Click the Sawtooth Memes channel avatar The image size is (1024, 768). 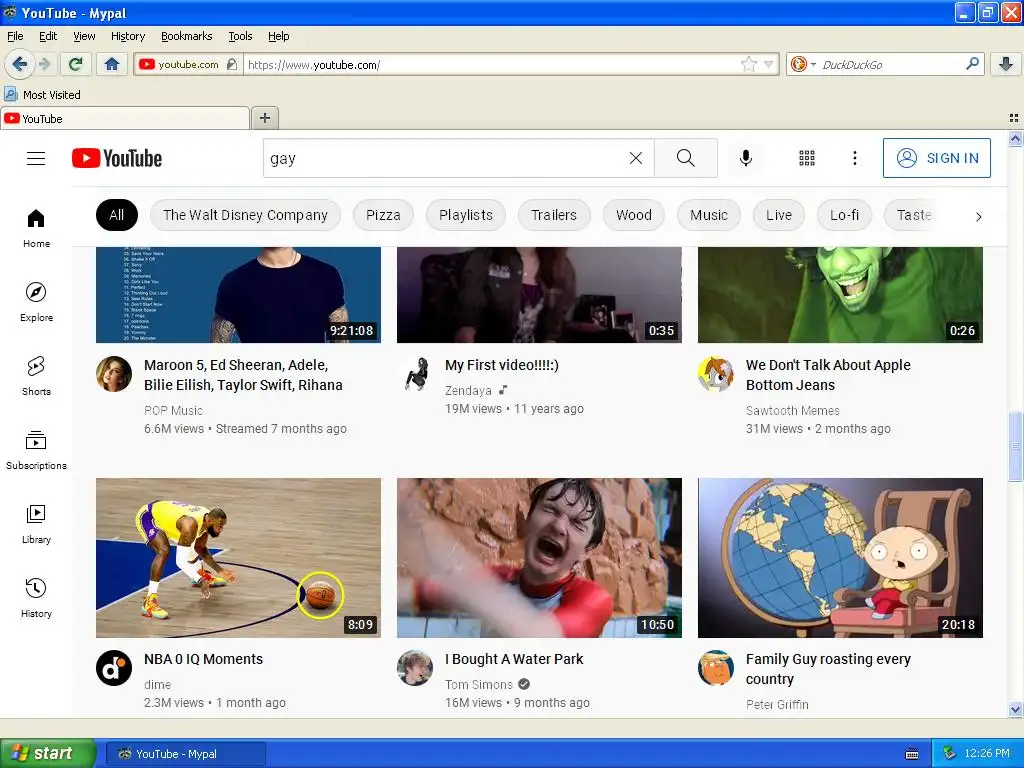click(x=716, y=374)
